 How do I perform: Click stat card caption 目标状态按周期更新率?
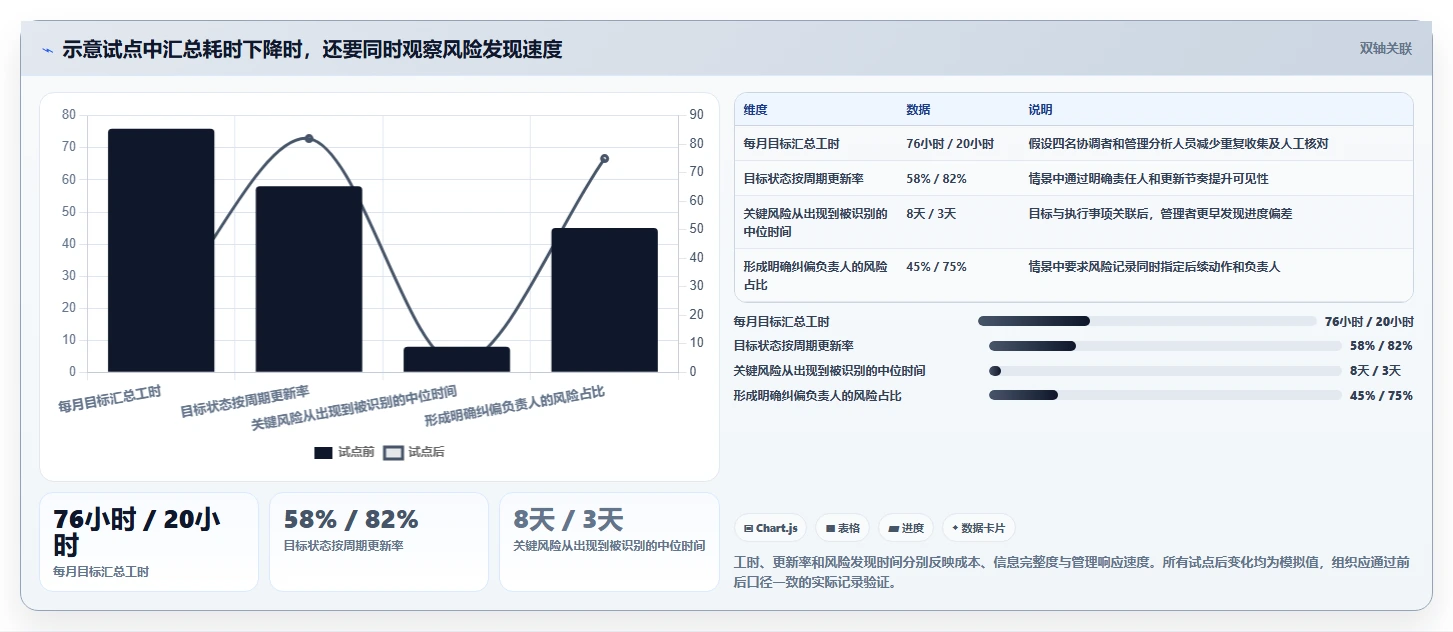[x=343, y=546]
